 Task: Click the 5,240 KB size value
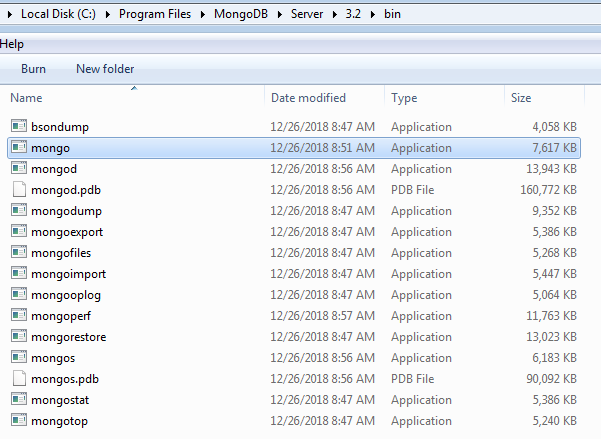pos(554,421)
